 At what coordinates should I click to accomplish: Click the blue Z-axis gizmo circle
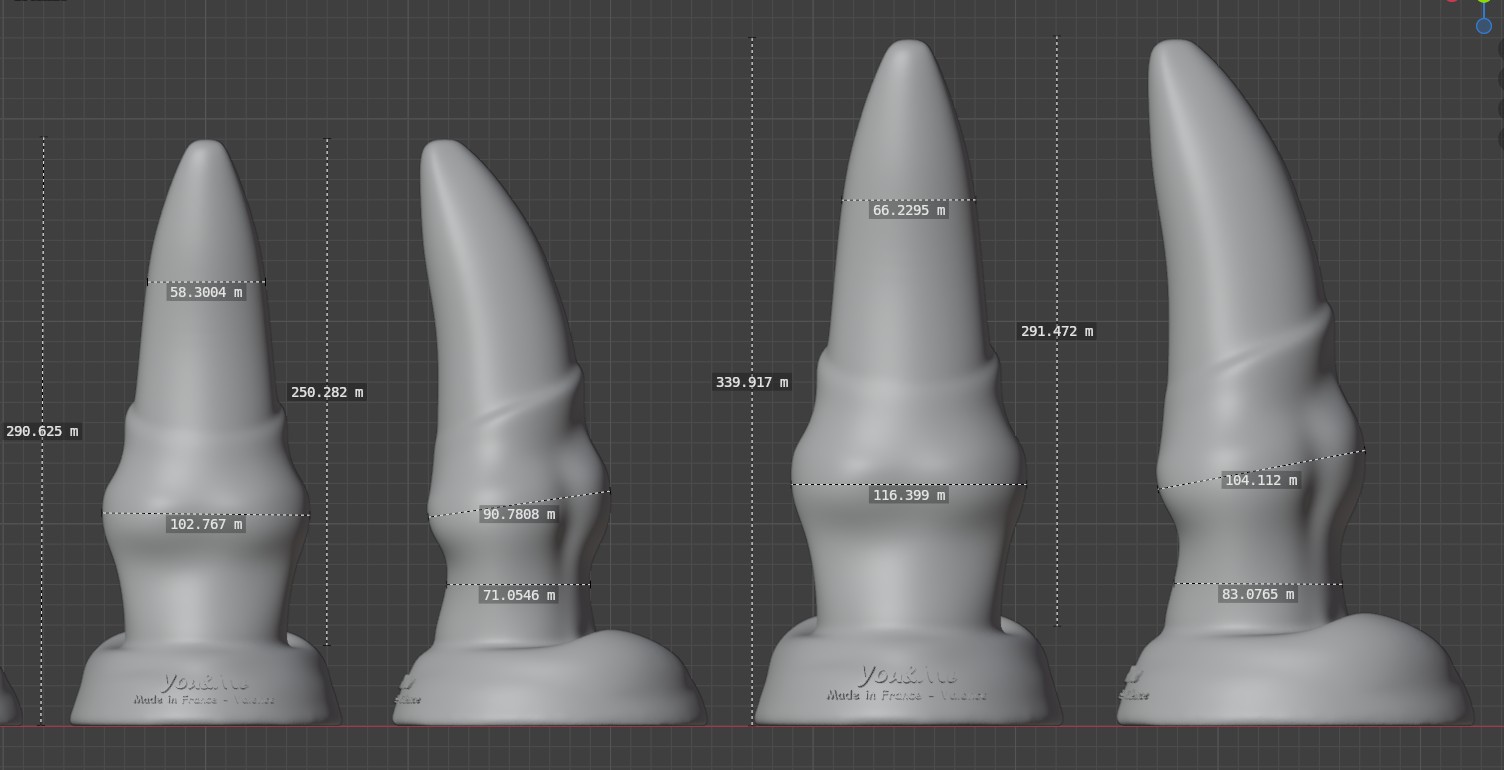click(x=1484, y=26)
